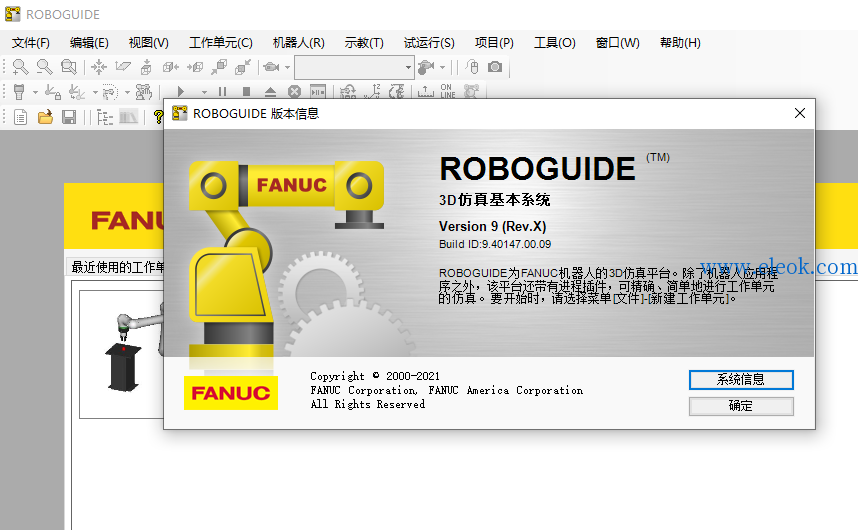Click the 'Build ID:9.40147.00.09' text
858x530 pixels.
pyautogui.click(x=495, y=244)
